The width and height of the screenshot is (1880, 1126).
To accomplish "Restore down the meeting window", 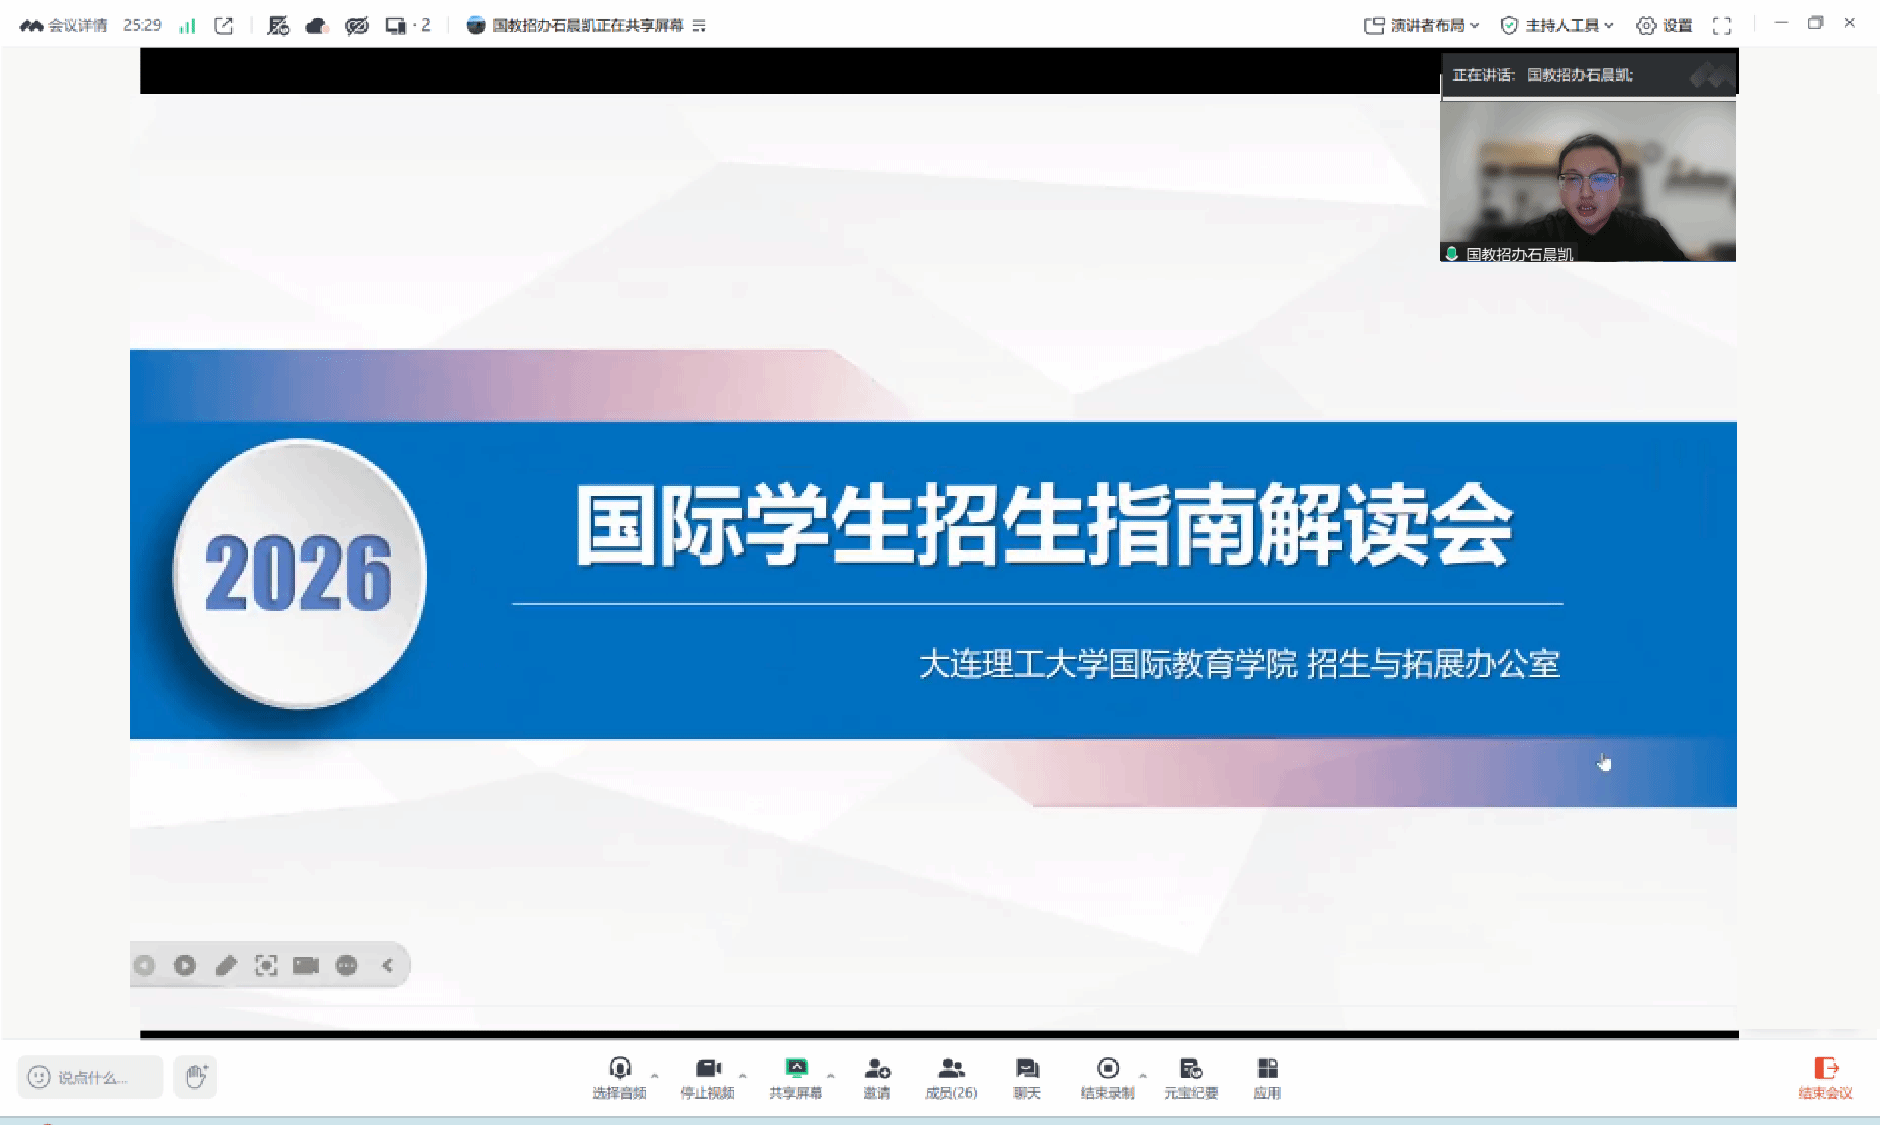I will [1816, 23].
